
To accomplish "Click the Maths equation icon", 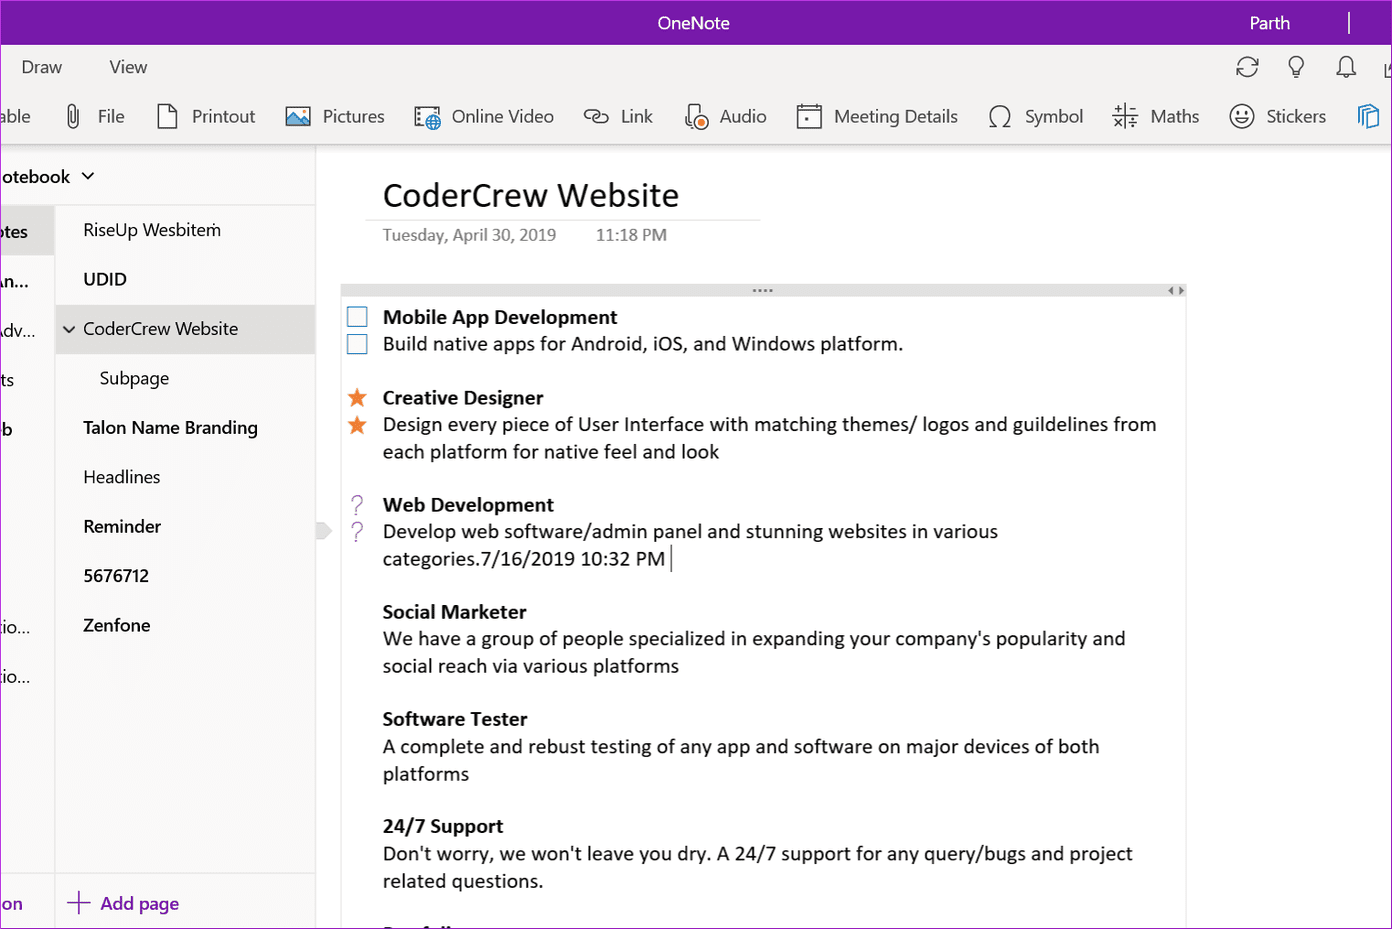I will (1125, 117).
